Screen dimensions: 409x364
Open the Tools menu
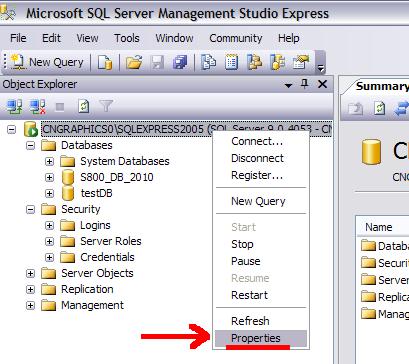[x=127, y=38]
